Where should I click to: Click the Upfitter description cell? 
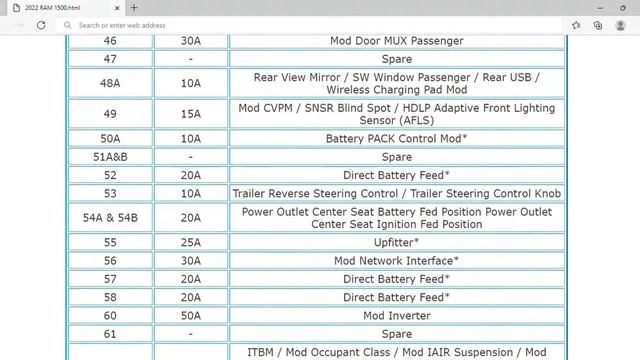pos(397,242)
